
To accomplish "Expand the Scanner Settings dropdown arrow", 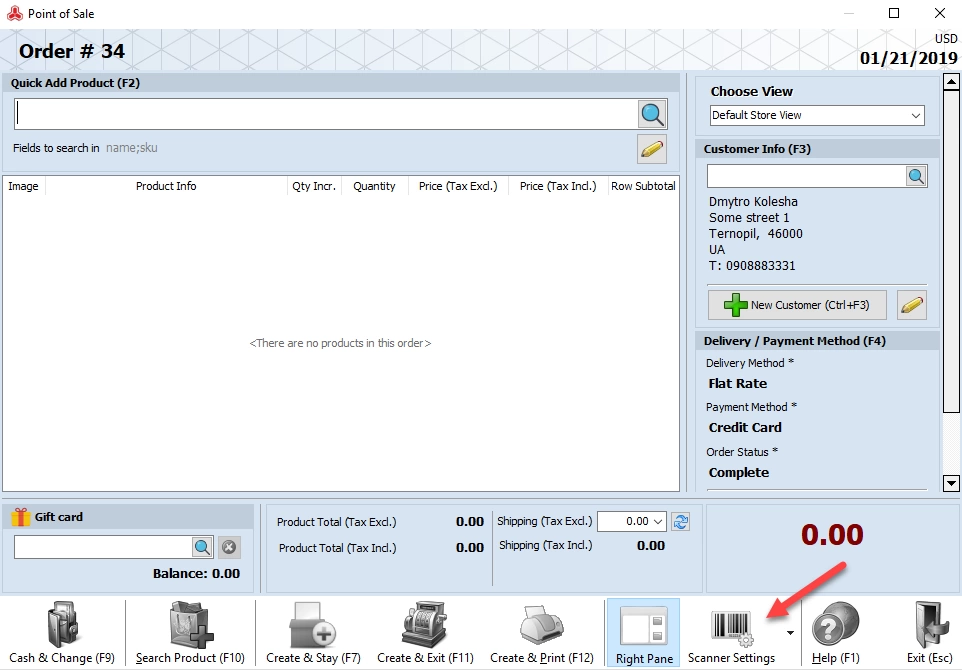I will (x=790, y=633).
